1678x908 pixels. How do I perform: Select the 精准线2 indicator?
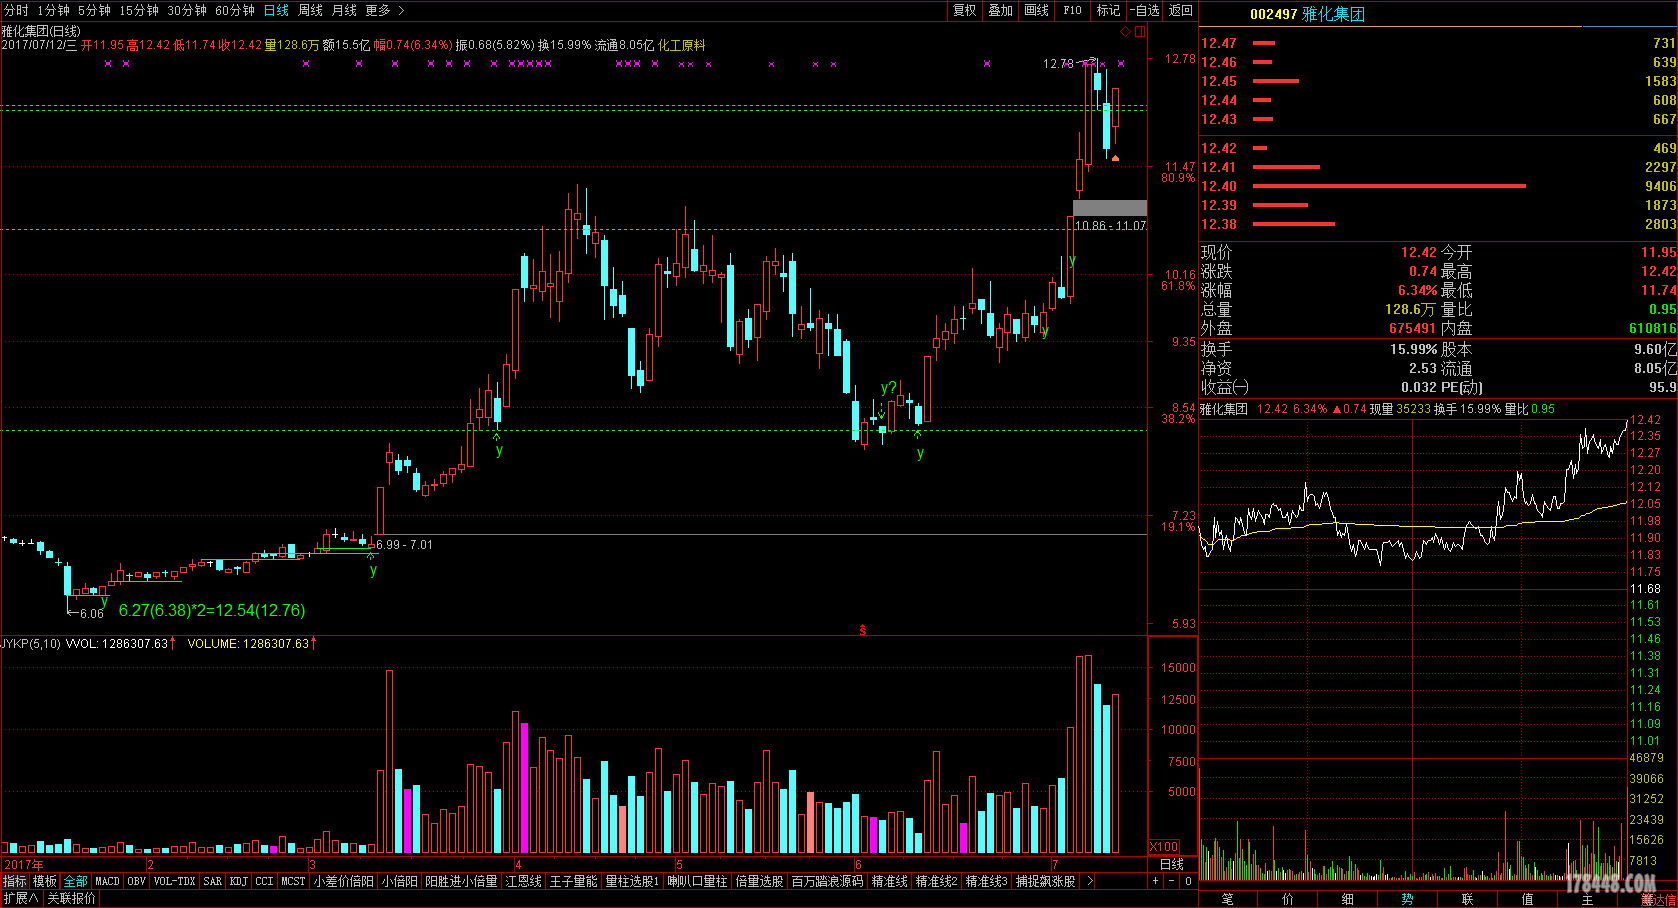[937, 881]
